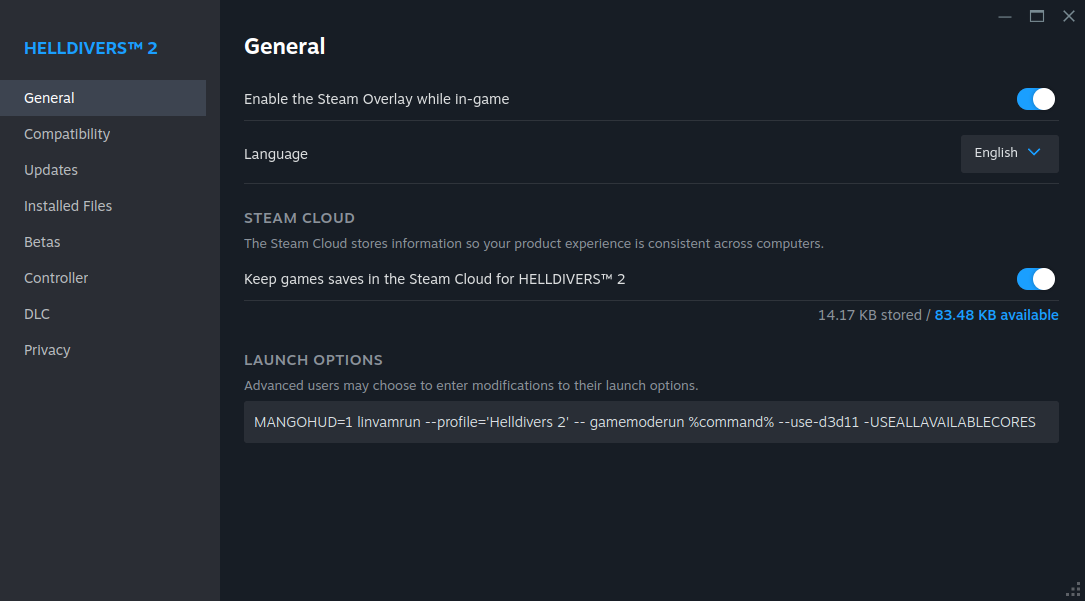The width and height of the screenshot is (1085, 601).
Task: Go to Installed Files section
Action: click(x=103, y=206)
